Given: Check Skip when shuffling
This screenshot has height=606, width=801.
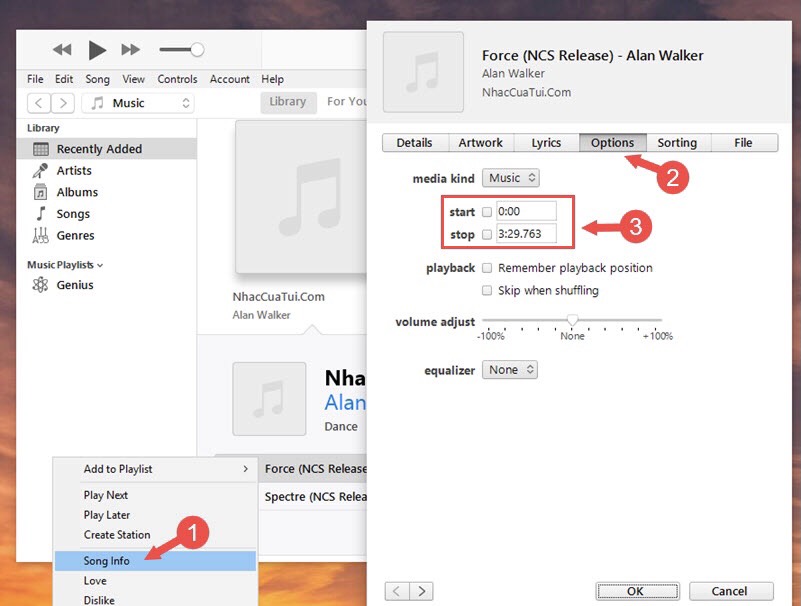Looking at the screenshot, I should pyautogui.click(x=487, y=290).
